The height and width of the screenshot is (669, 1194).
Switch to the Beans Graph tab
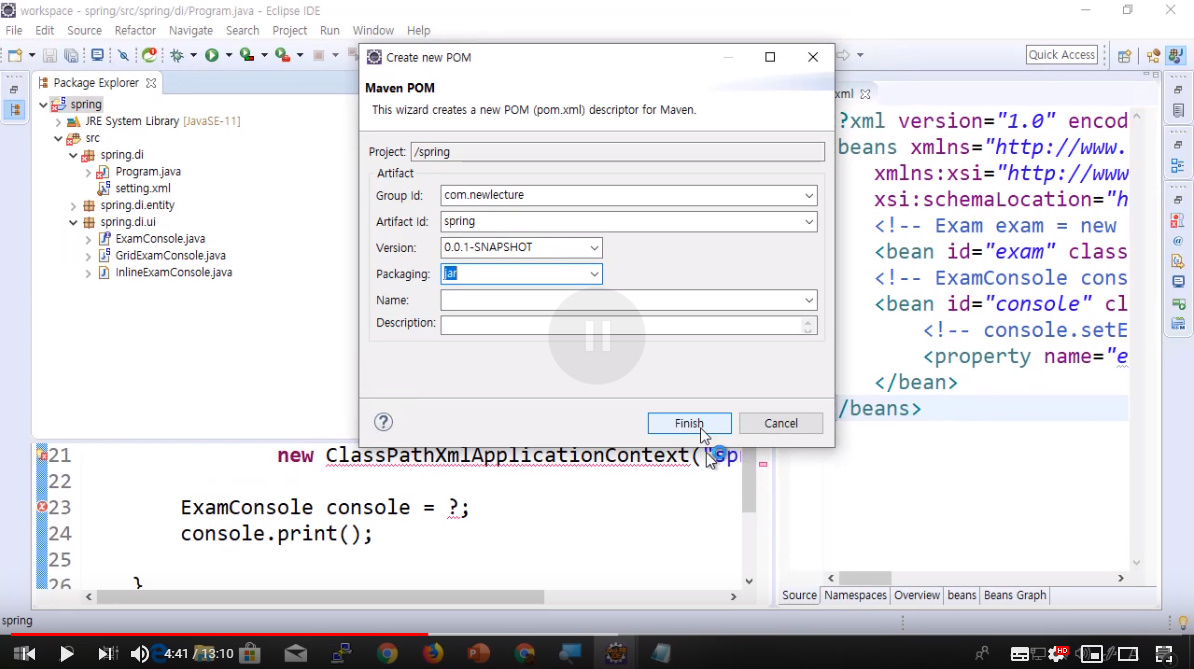point(1014,595)
